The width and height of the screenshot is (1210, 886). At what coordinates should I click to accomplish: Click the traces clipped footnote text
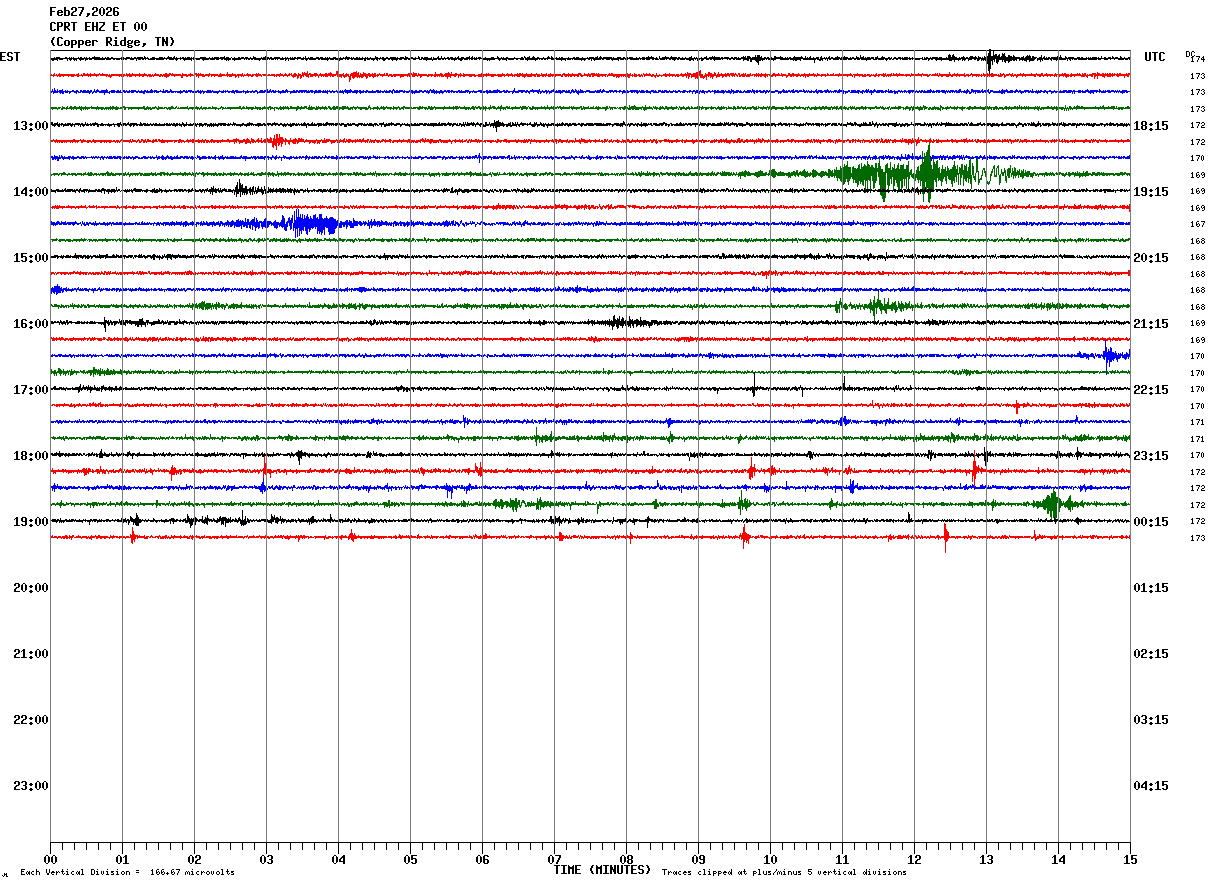coord(784,873)
